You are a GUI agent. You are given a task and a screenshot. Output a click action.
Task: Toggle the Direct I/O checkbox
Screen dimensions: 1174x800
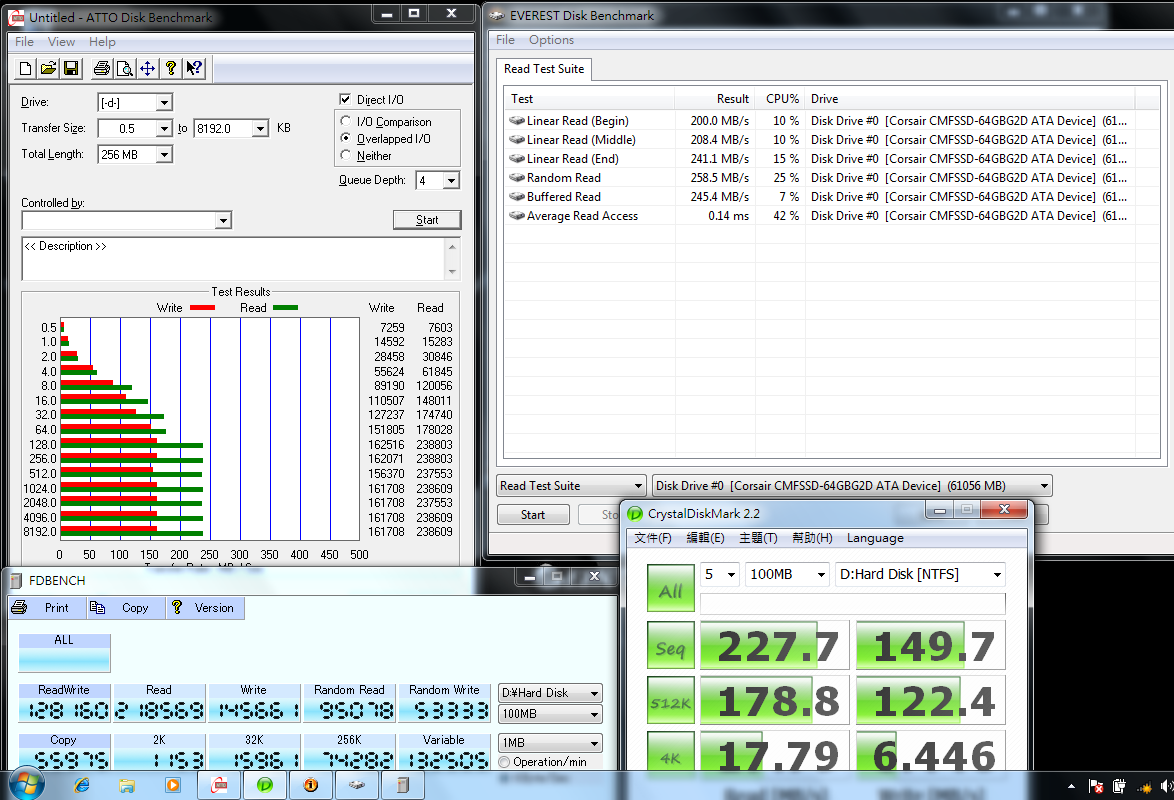(345, 99)
